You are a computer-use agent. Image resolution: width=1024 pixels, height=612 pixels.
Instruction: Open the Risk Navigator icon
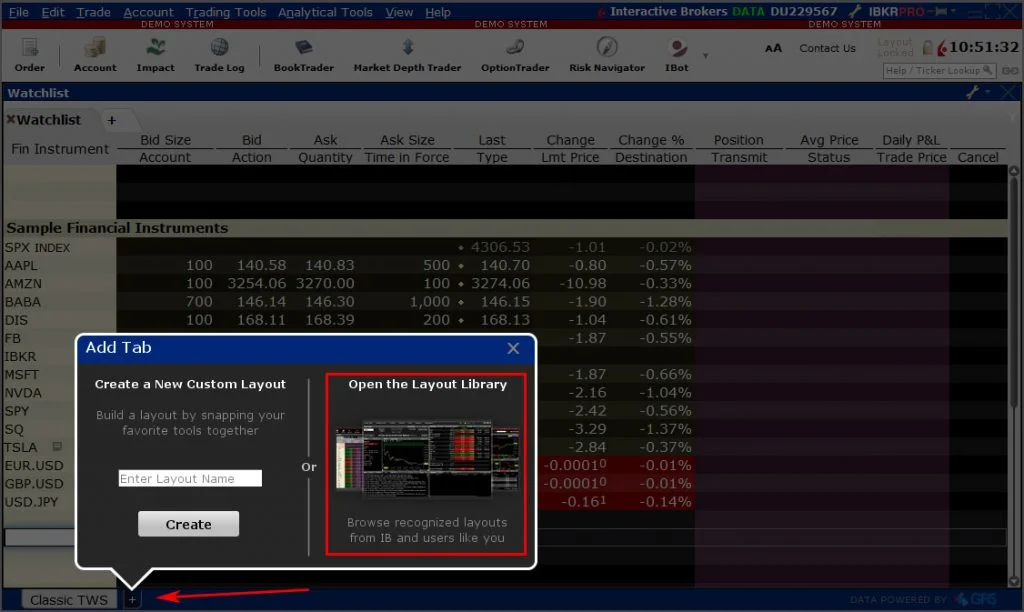[x=607, y=54]
